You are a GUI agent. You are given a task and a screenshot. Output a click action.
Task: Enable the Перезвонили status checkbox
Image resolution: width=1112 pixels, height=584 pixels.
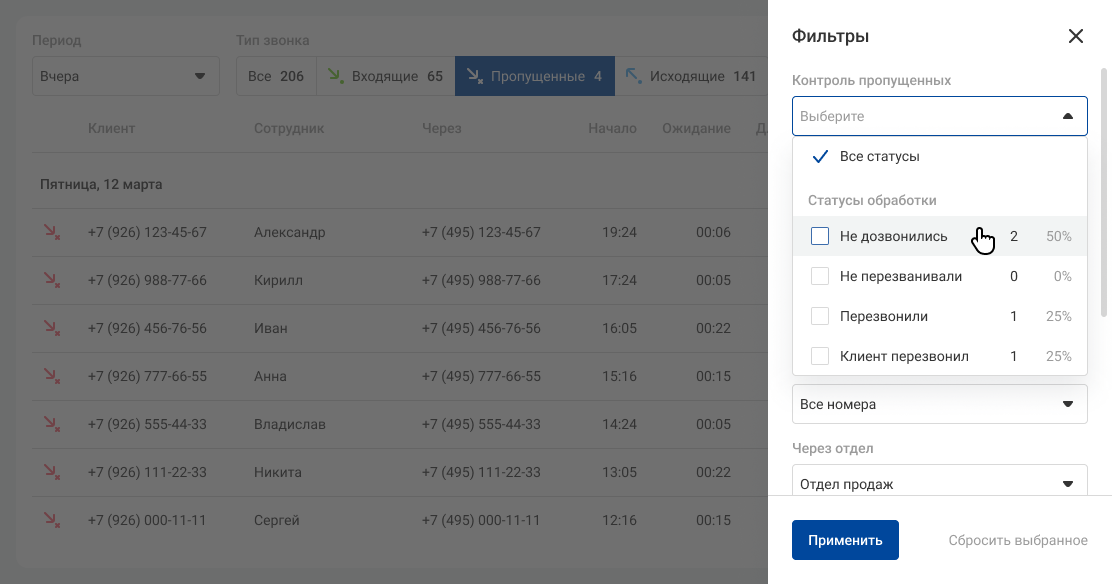click(x=820, y=316)
